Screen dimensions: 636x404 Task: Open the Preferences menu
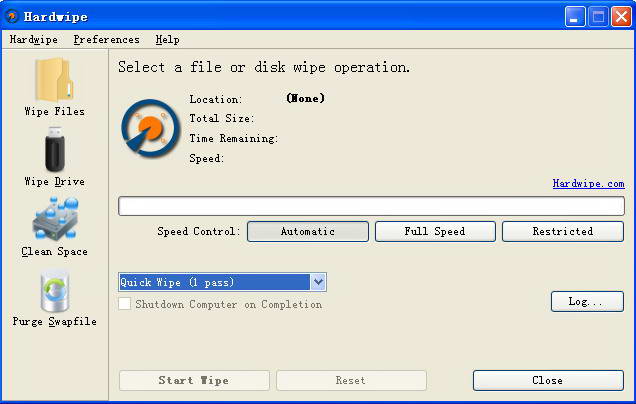pyautogui.click(x=106, y=40)
